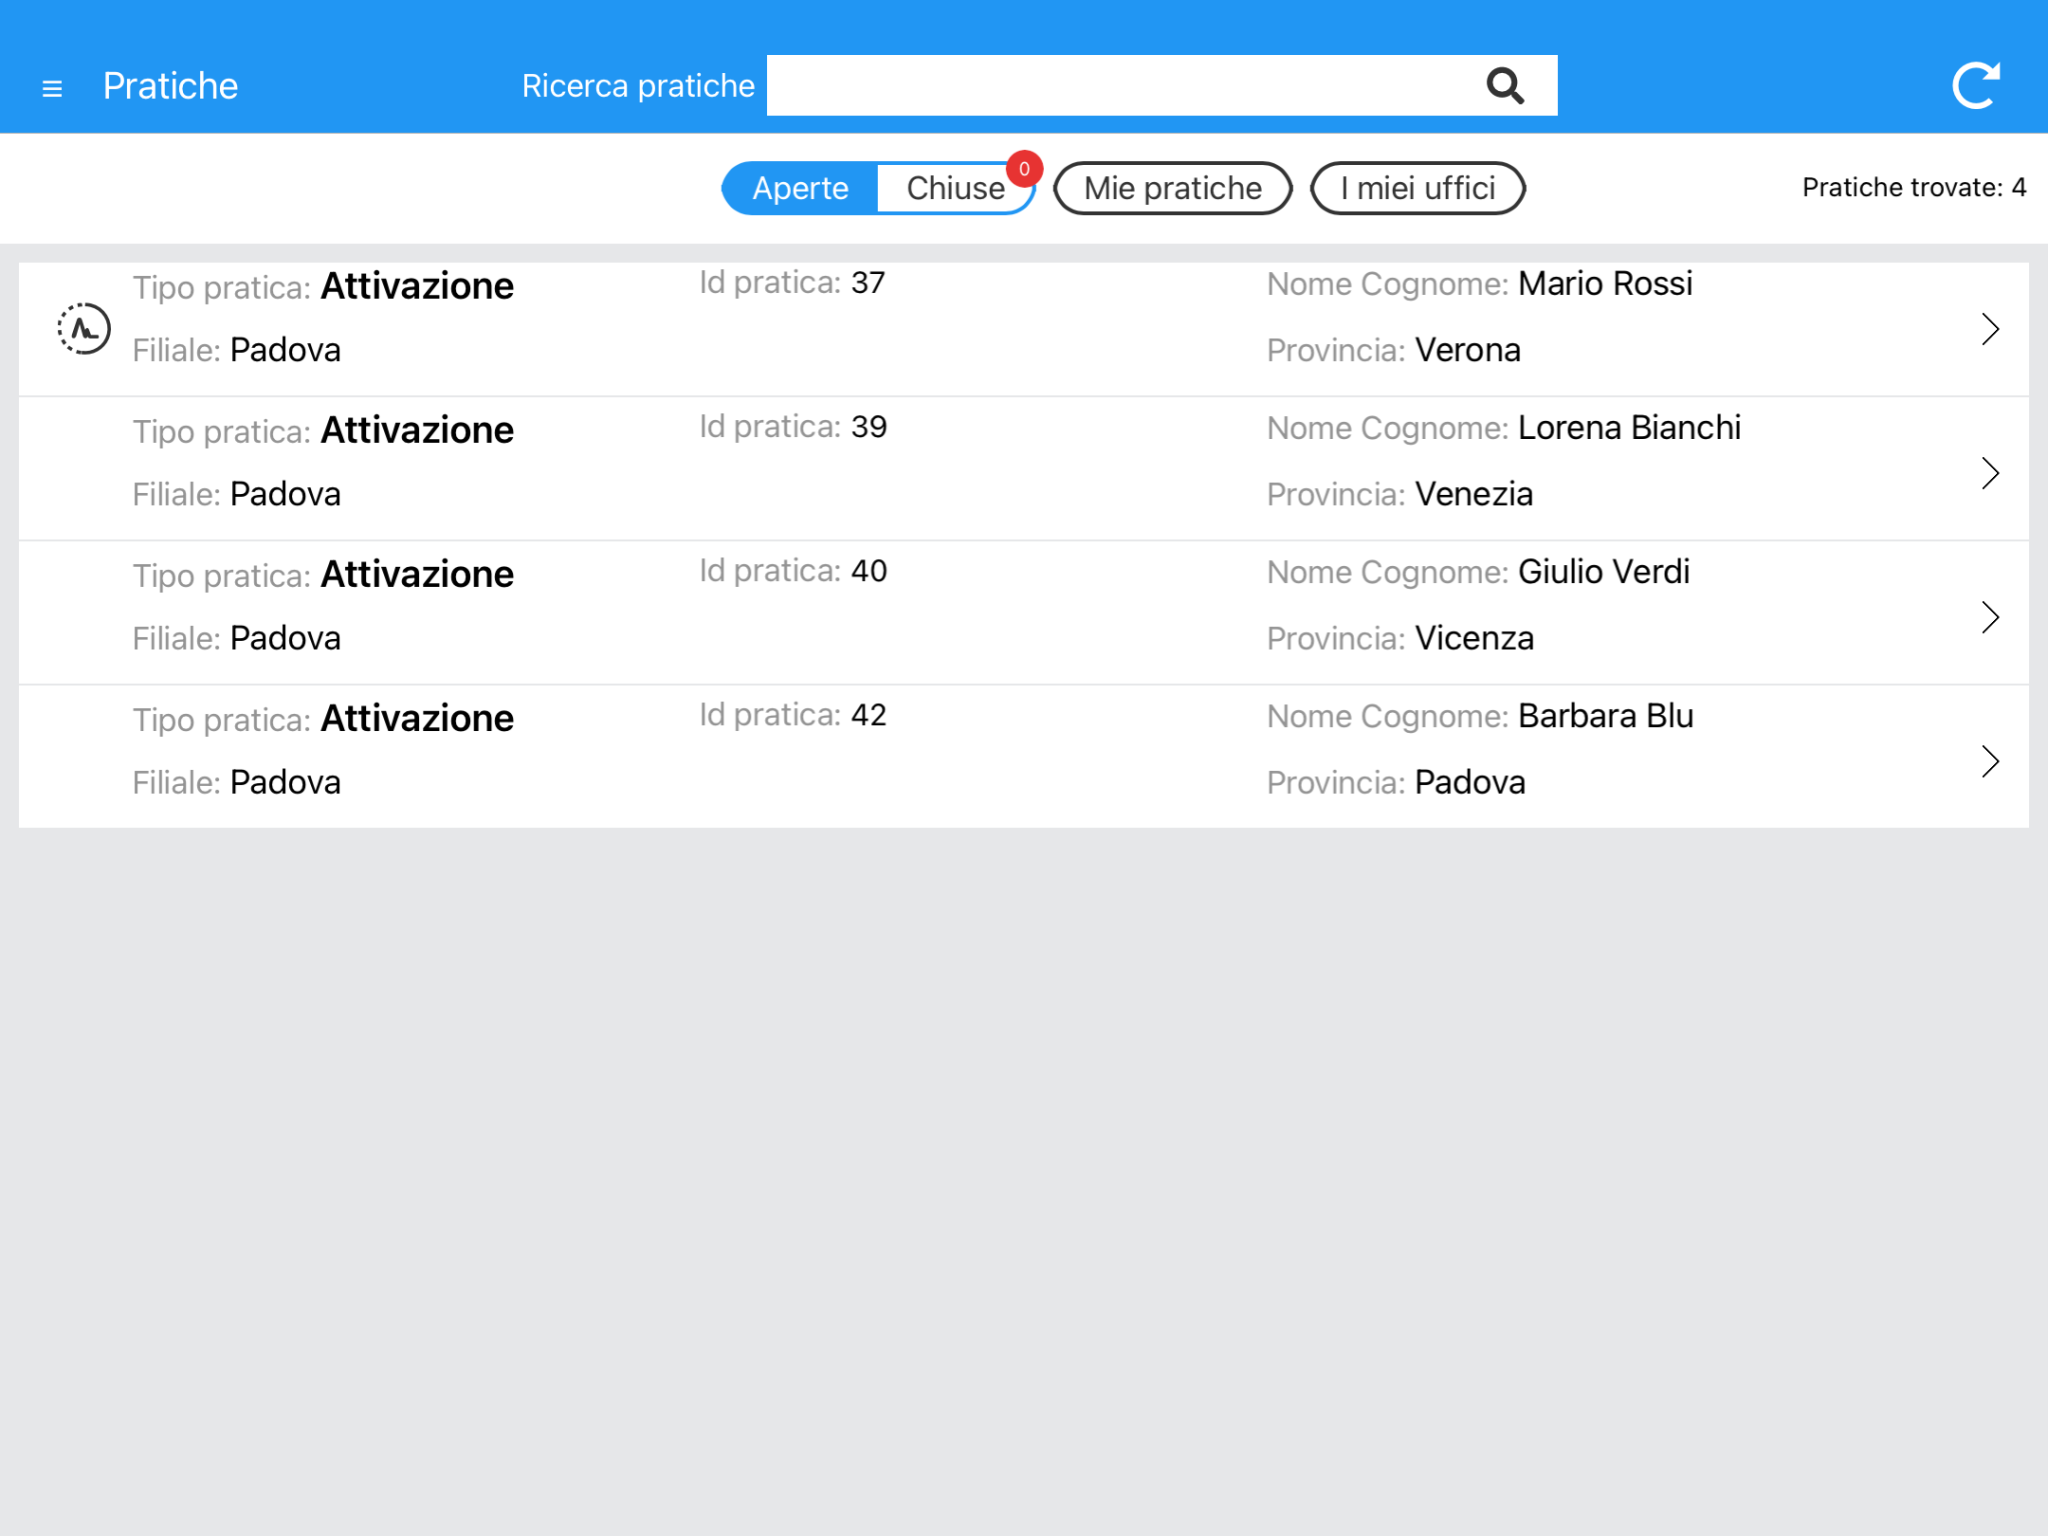Expand Giulio Verdi row chevron
The image size is (2048, 1536).
(x=1989, y=617)
